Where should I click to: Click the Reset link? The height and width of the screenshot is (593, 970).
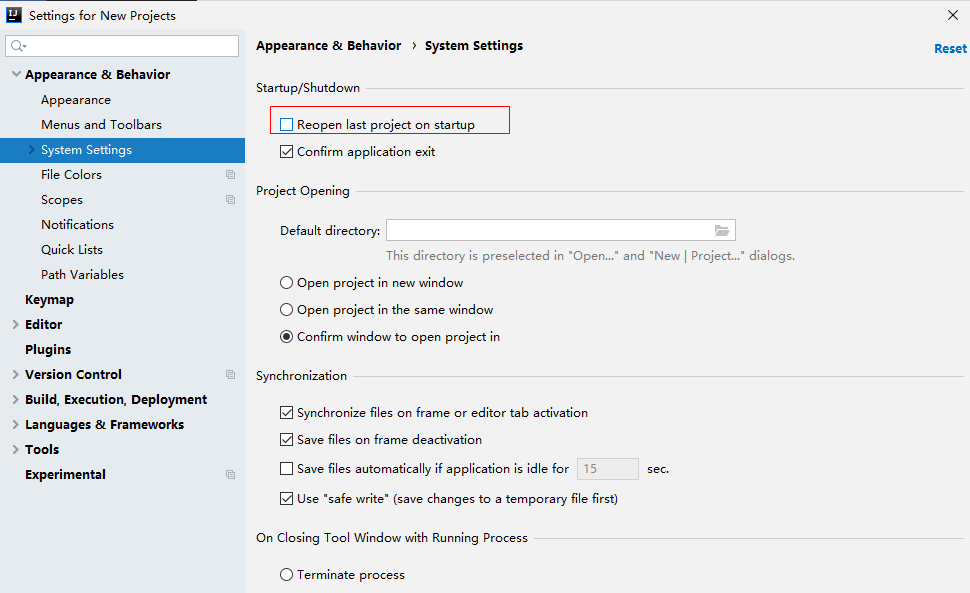[x=950, y=48]
